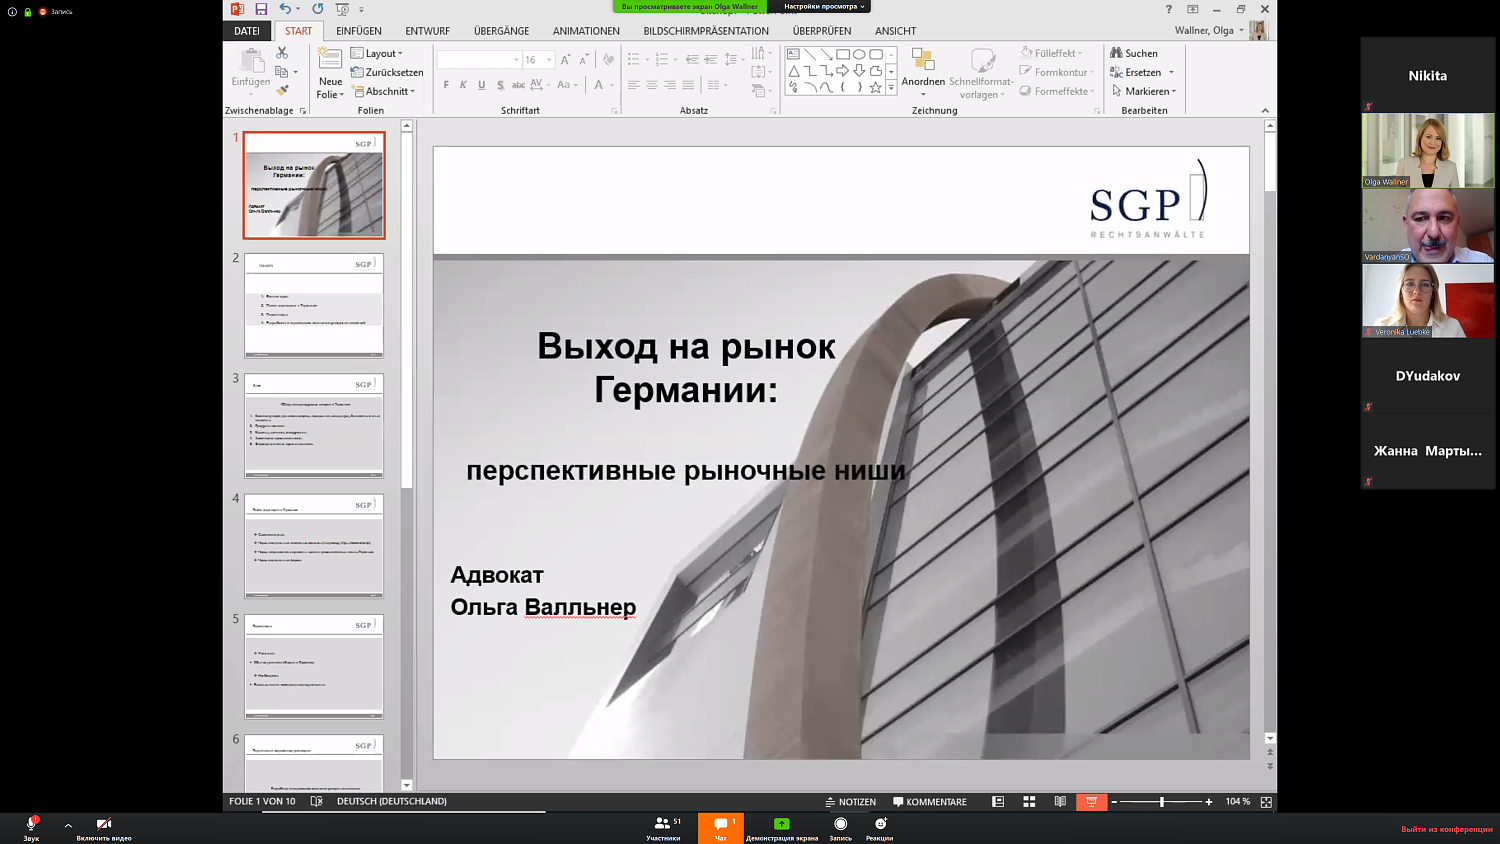Screen dimensions: 1500x844
Task: Open the EINFÜGEN ribbon tab
Action: (x=358, y=31)
